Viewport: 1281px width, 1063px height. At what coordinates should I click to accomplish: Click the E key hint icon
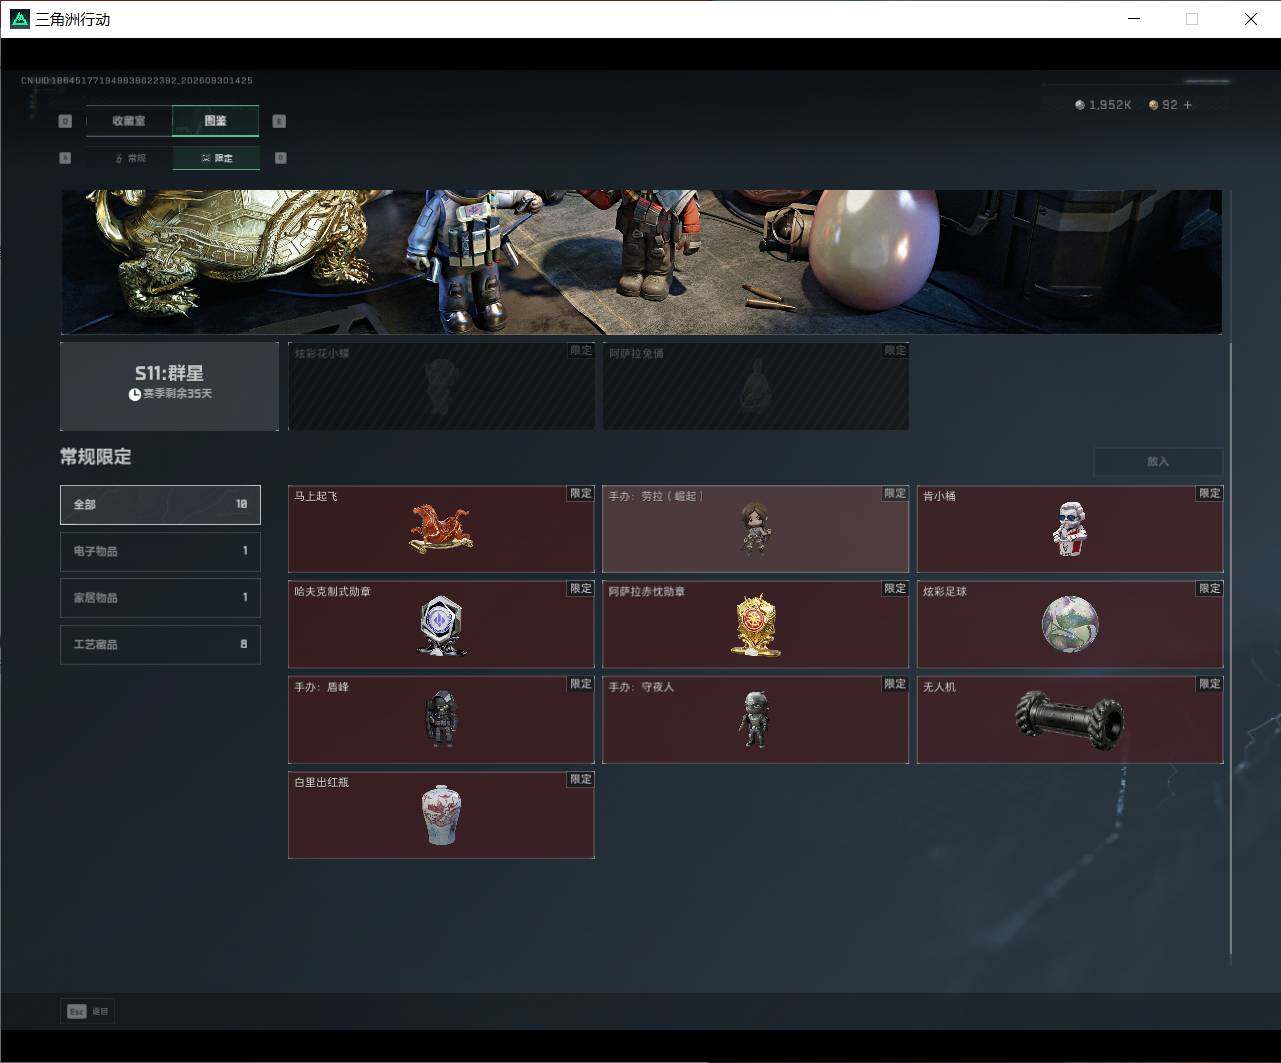point(279,121)
